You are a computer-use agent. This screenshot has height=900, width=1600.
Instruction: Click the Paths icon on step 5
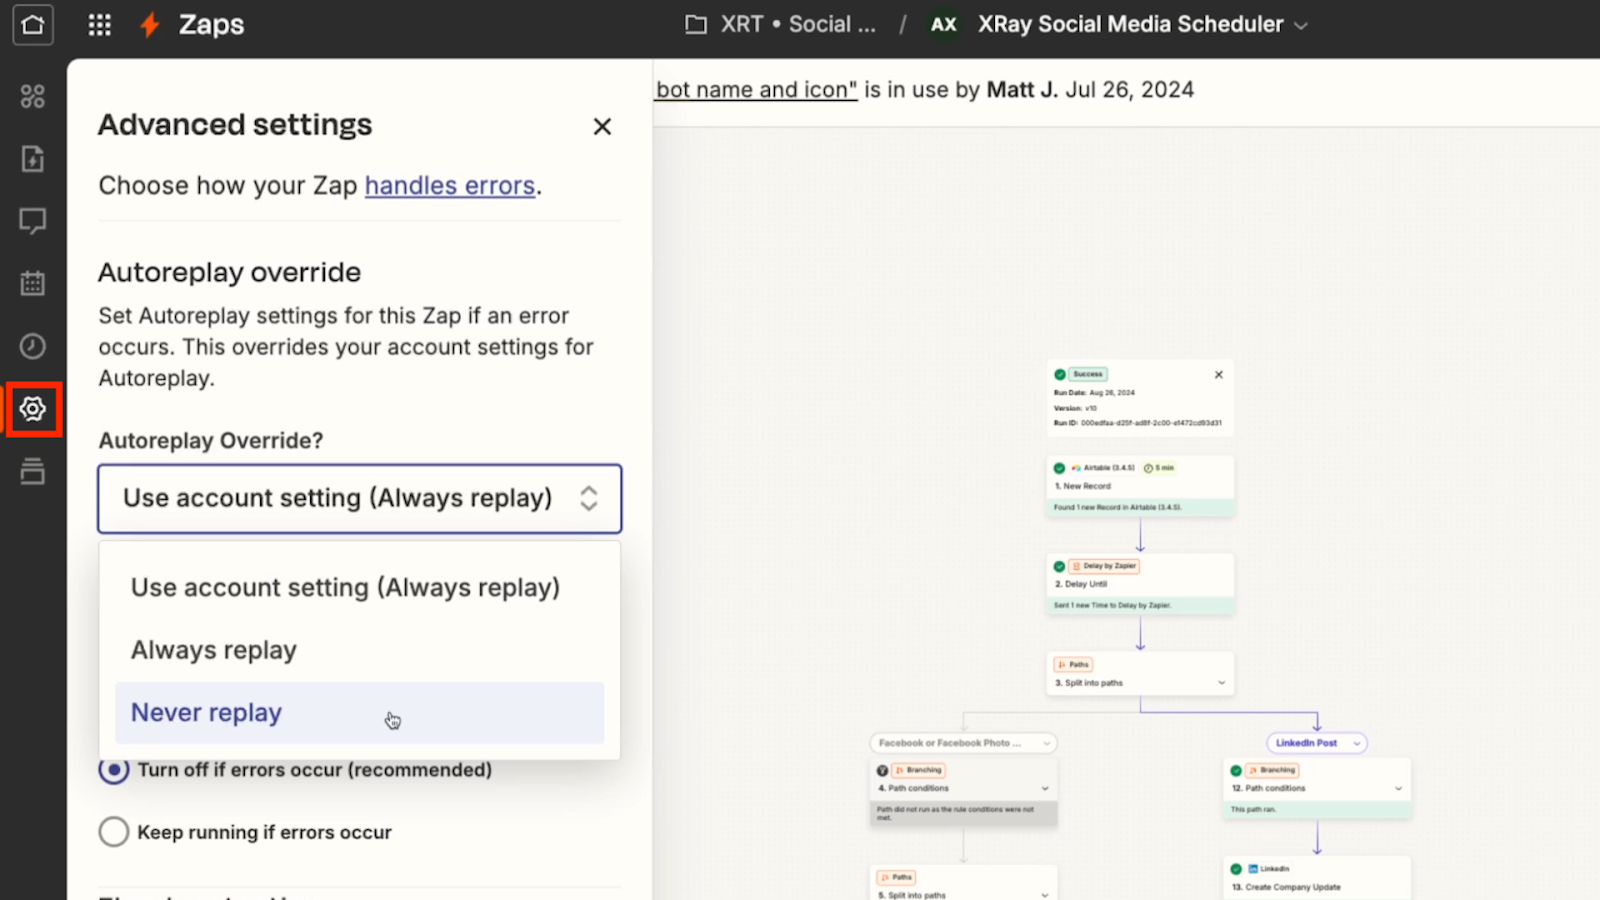[x=884, y=877]
